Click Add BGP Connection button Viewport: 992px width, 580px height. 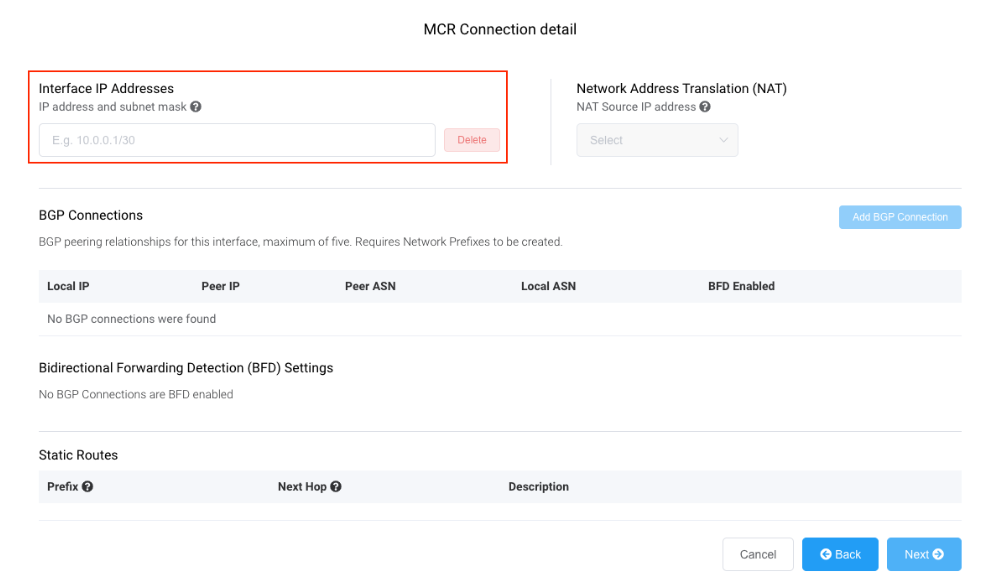click(900, 217)
